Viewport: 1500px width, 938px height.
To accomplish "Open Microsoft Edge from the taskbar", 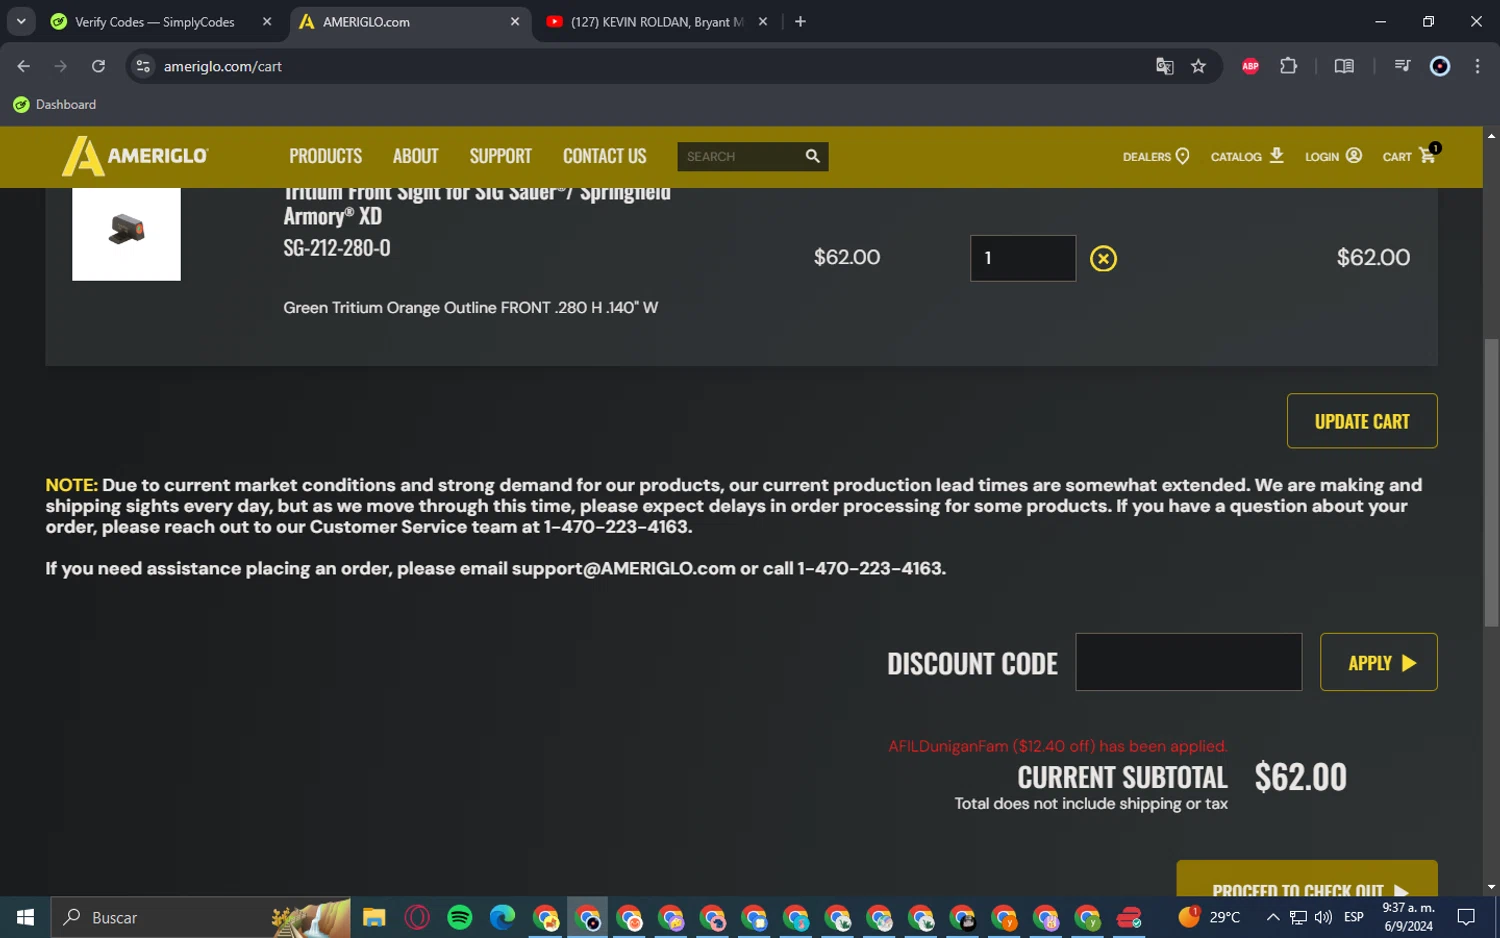I will 502,917.
